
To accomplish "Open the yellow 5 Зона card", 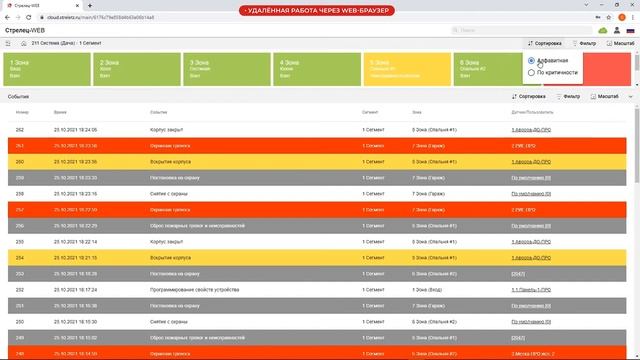I will point(407,69).
